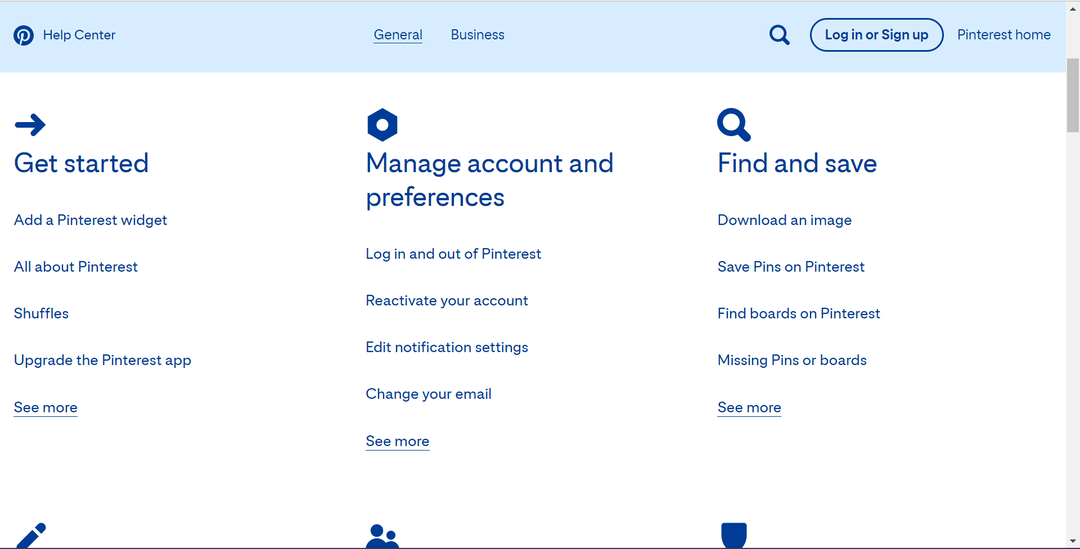This screenshot has width=1080, height=549.
Task: Click the people icon at bottom center
Action: 382,536
